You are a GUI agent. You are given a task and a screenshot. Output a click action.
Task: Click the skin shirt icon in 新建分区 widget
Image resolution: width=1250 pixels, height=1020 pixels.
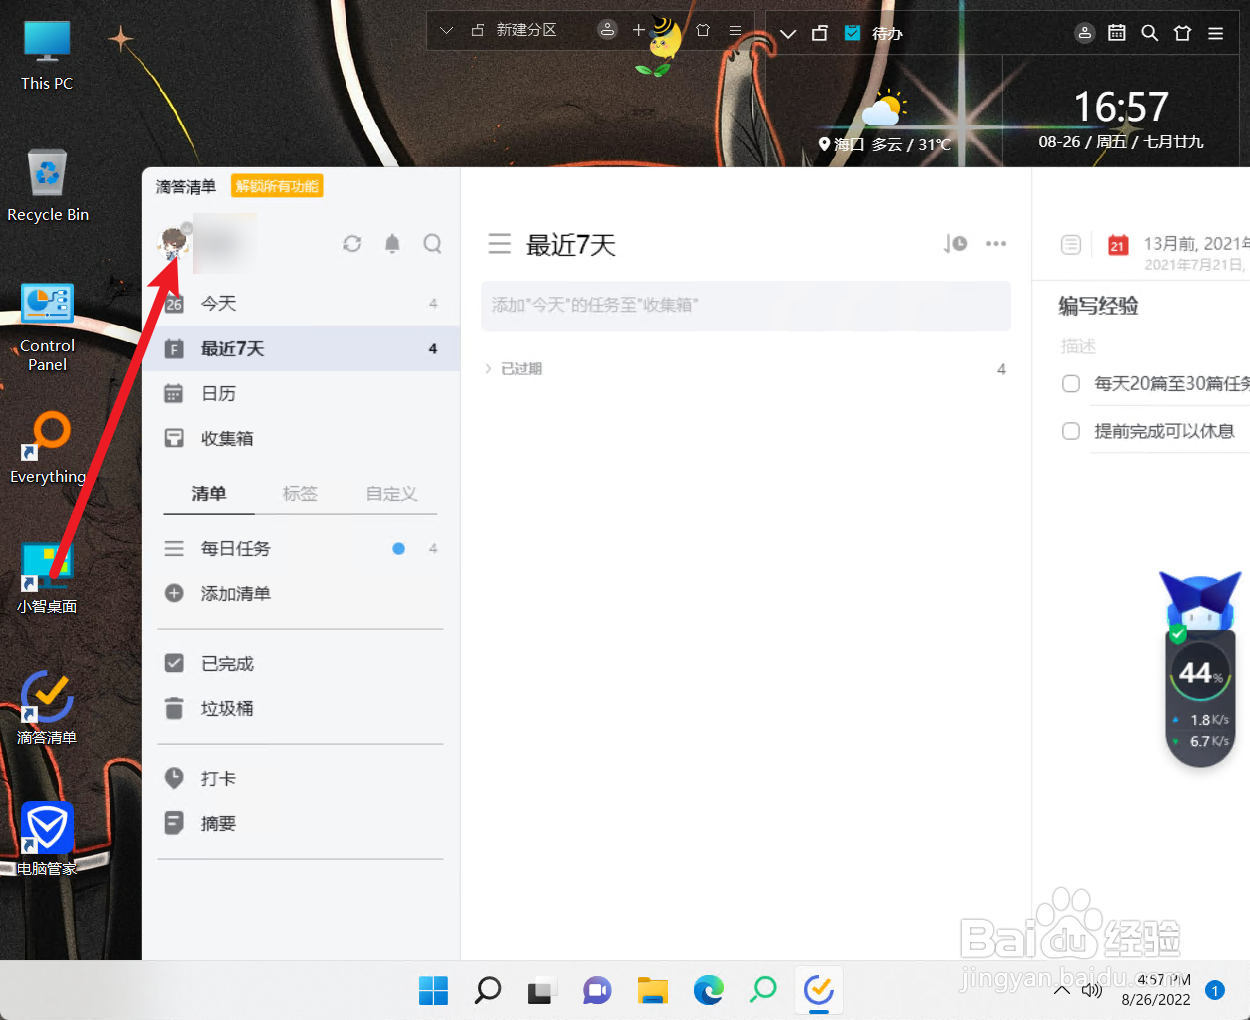[x=703, y=30]
